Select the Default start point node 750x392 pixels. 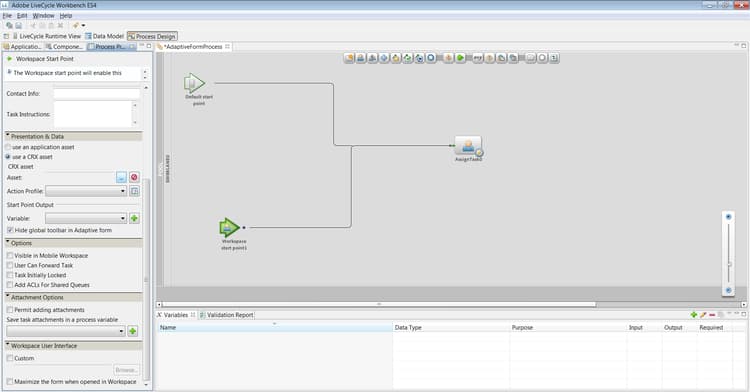pos(195,84)
